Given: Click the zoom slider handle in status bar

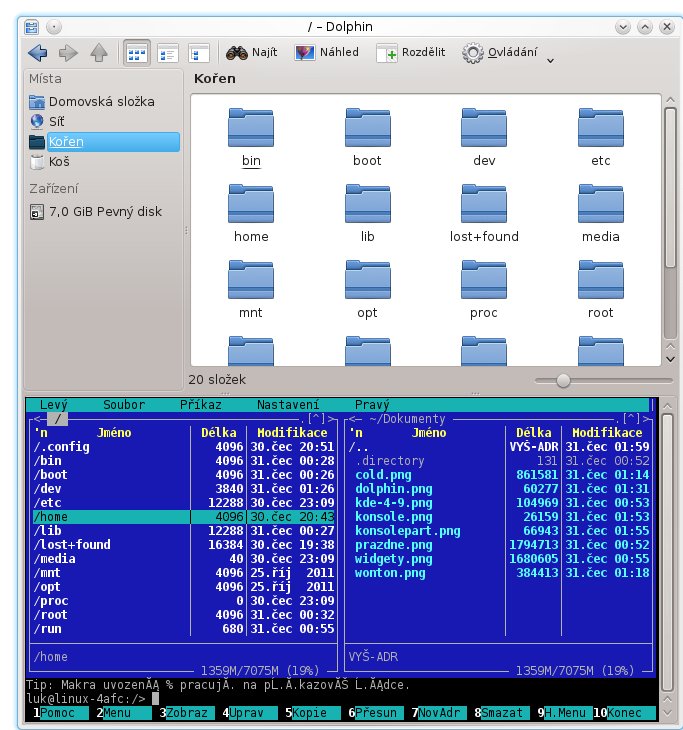Looking at the screenshot, I should pyautogui.click(x=563, y=380).
